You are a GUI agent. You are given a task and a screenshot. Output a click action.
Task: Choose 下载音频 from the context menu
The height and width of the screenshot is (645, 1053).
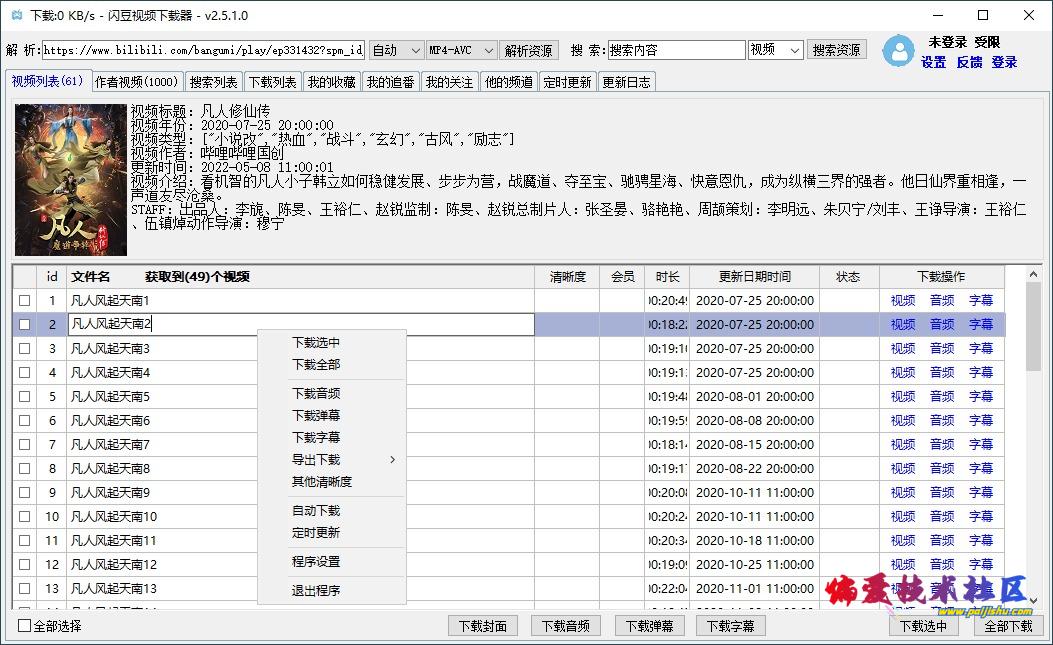[x=316, y=394]
